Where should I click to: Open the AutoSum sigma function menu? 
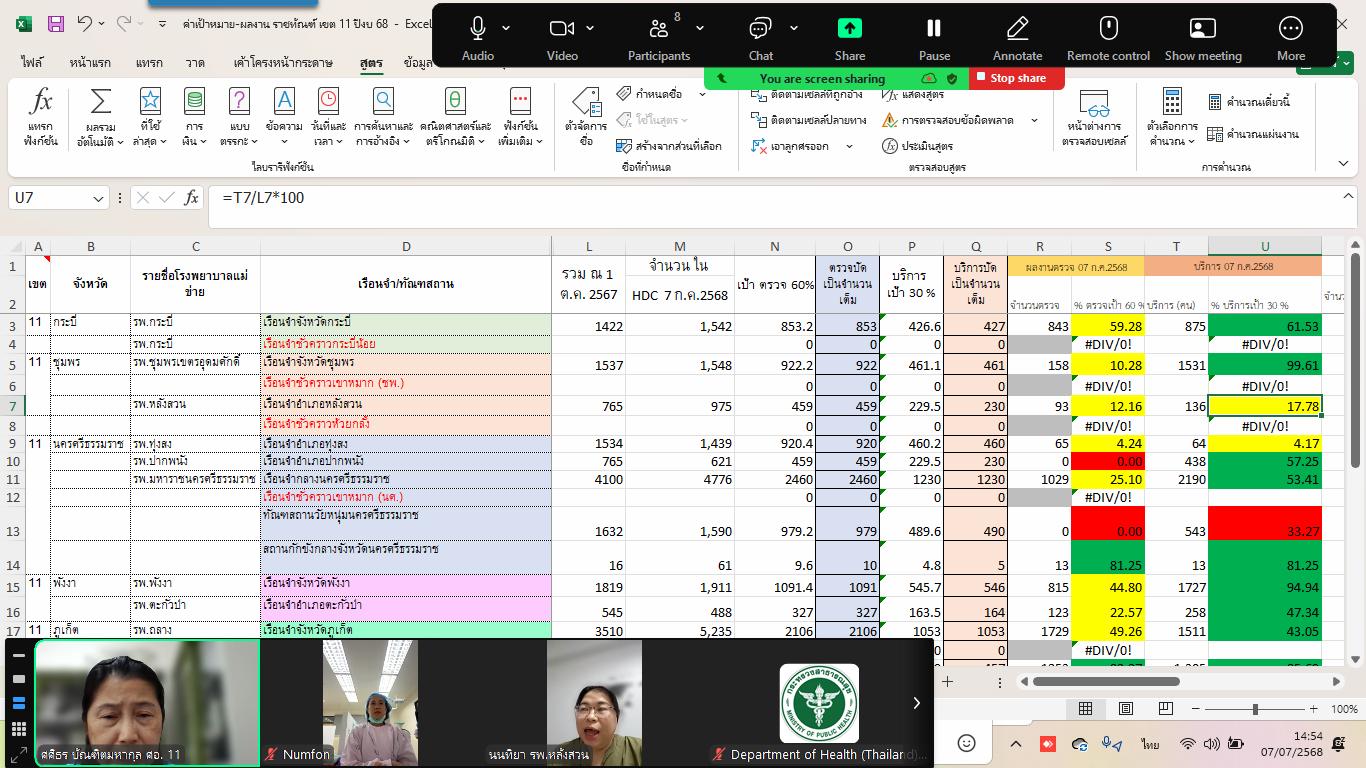(100, 117)
